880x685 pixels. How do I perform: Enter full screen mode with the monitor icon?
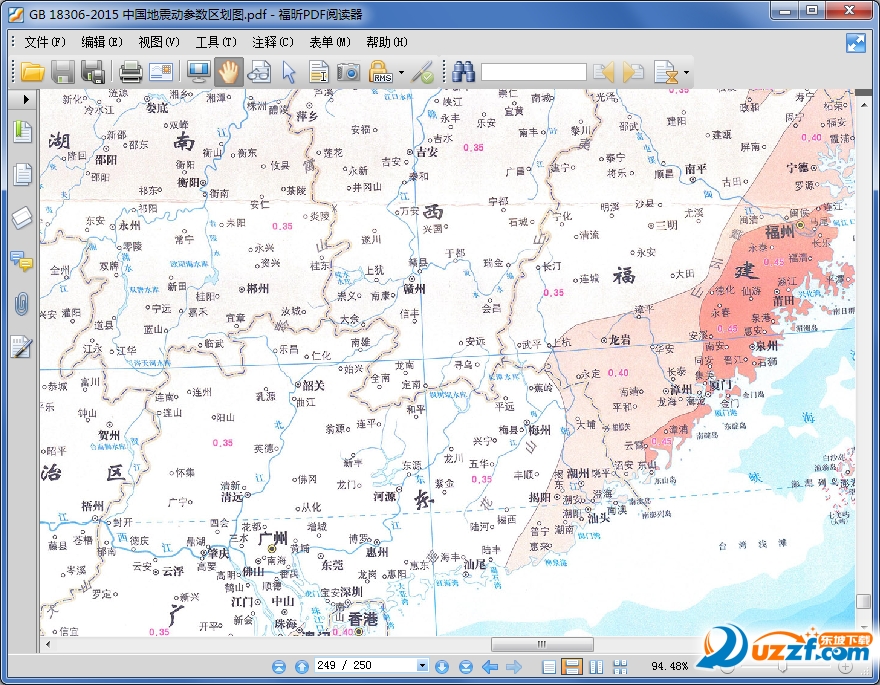pyautogui.click(x=198, y=72)
